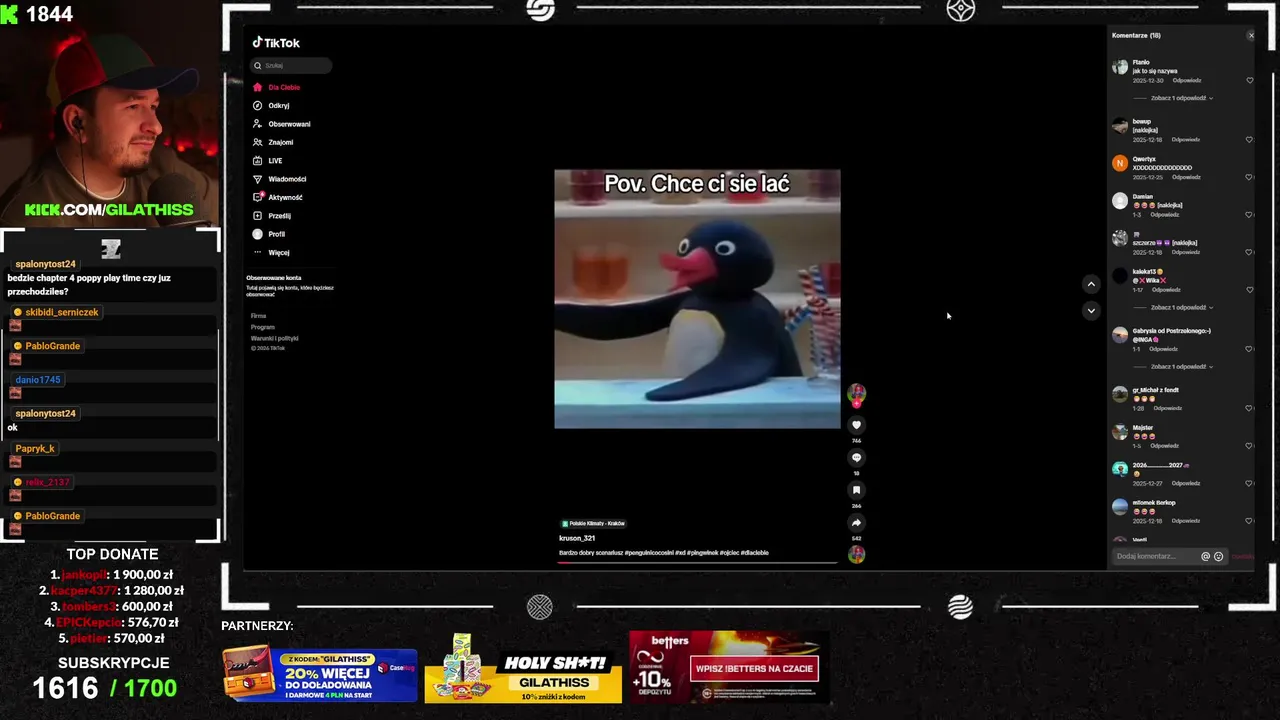This screenshot has height=720, width=1280.
Task: Reply to Majster's comment via Odpowiedz
Action: [1164, 446]
